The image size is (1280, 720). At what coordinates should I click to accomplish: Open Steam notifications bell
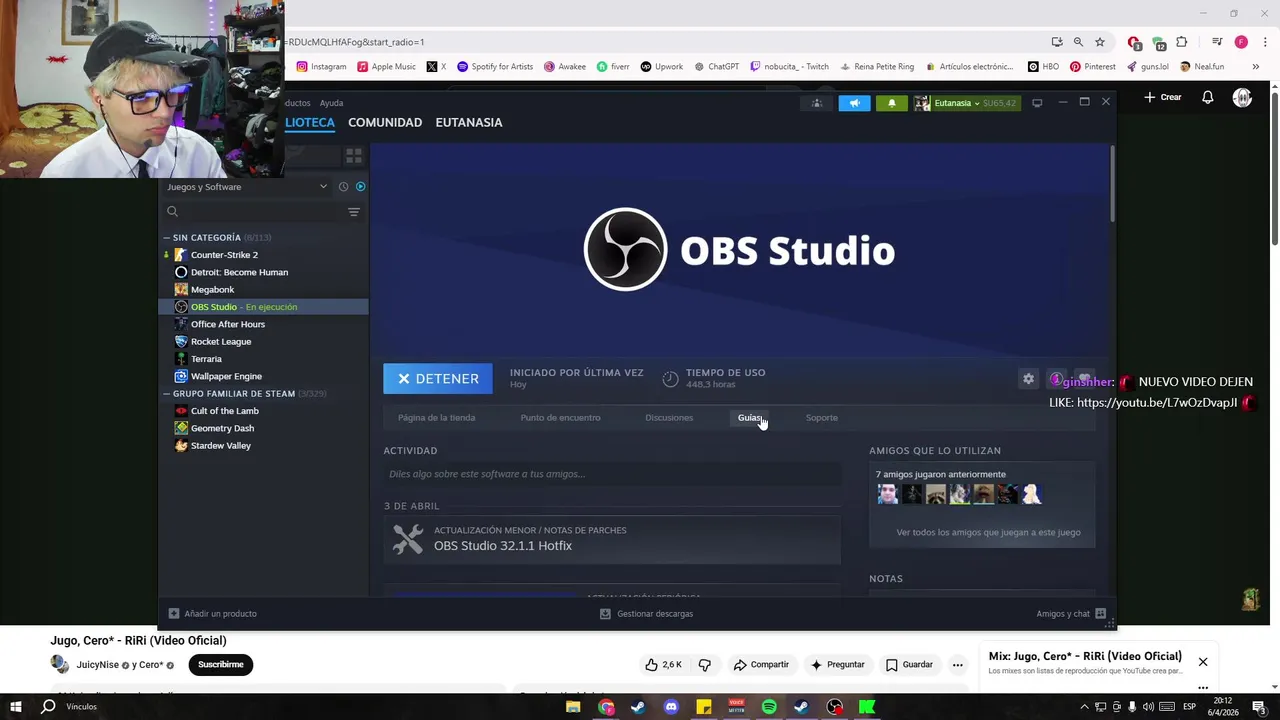click(892, 103)
